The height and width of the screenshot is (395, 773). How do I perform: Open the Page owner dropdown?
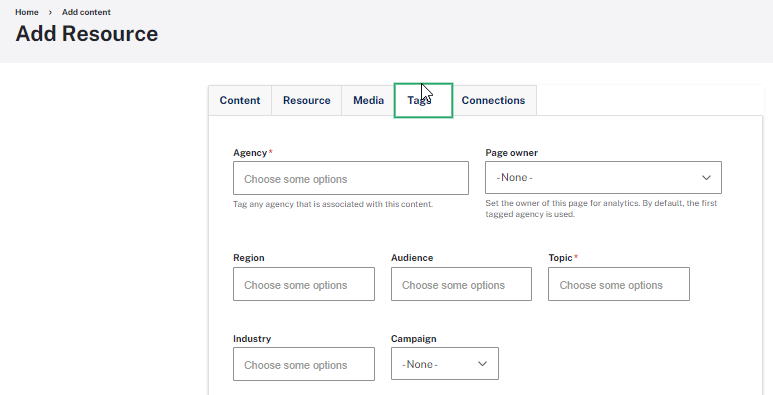point(603,178)
